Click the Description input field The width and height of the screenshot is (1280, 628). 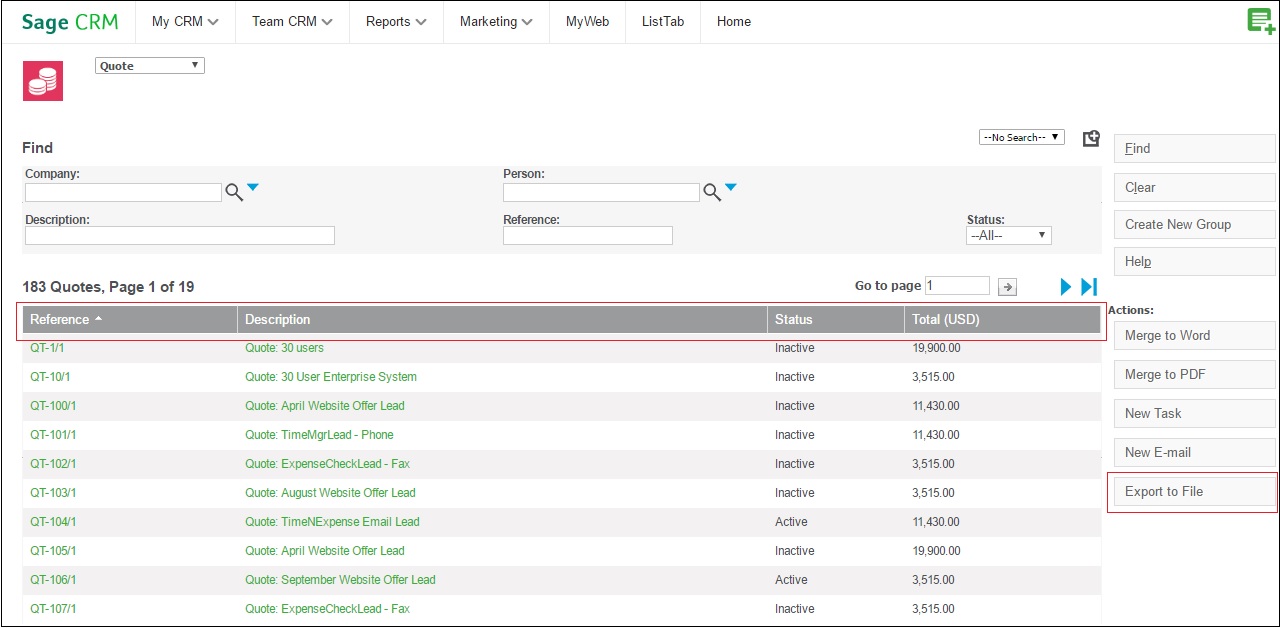tap(180, 236)
